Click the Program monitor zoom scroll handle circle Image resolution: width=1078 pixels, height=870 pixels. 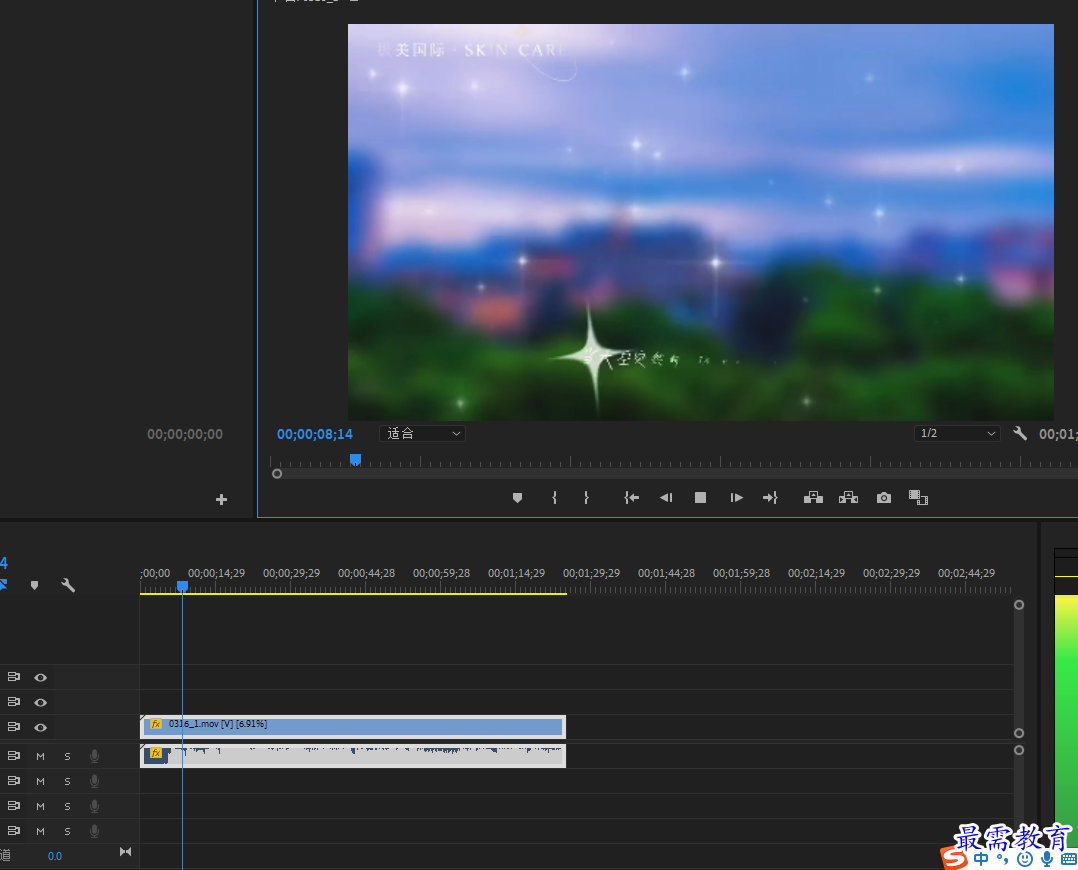point(277,474)
